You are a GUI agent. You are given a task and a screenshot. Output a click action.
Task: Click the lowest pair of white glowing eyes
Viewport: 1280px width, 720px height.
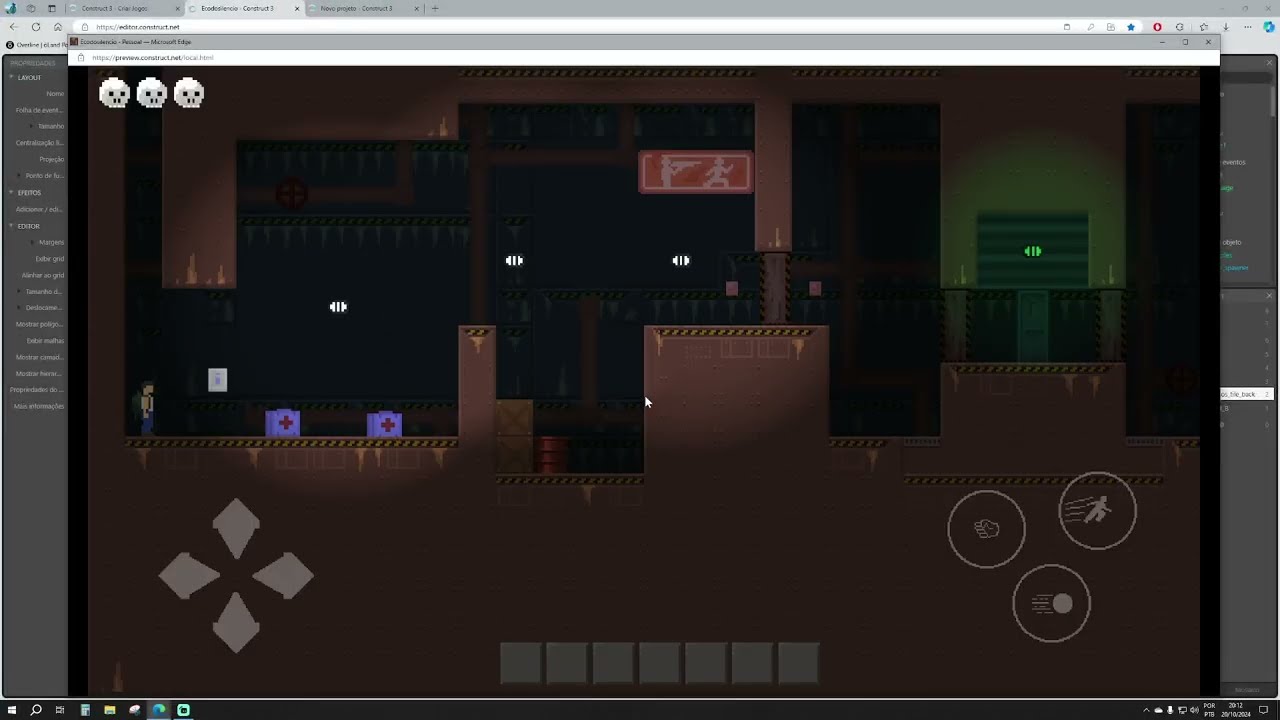pyautogui.click(x=338, y=307)
